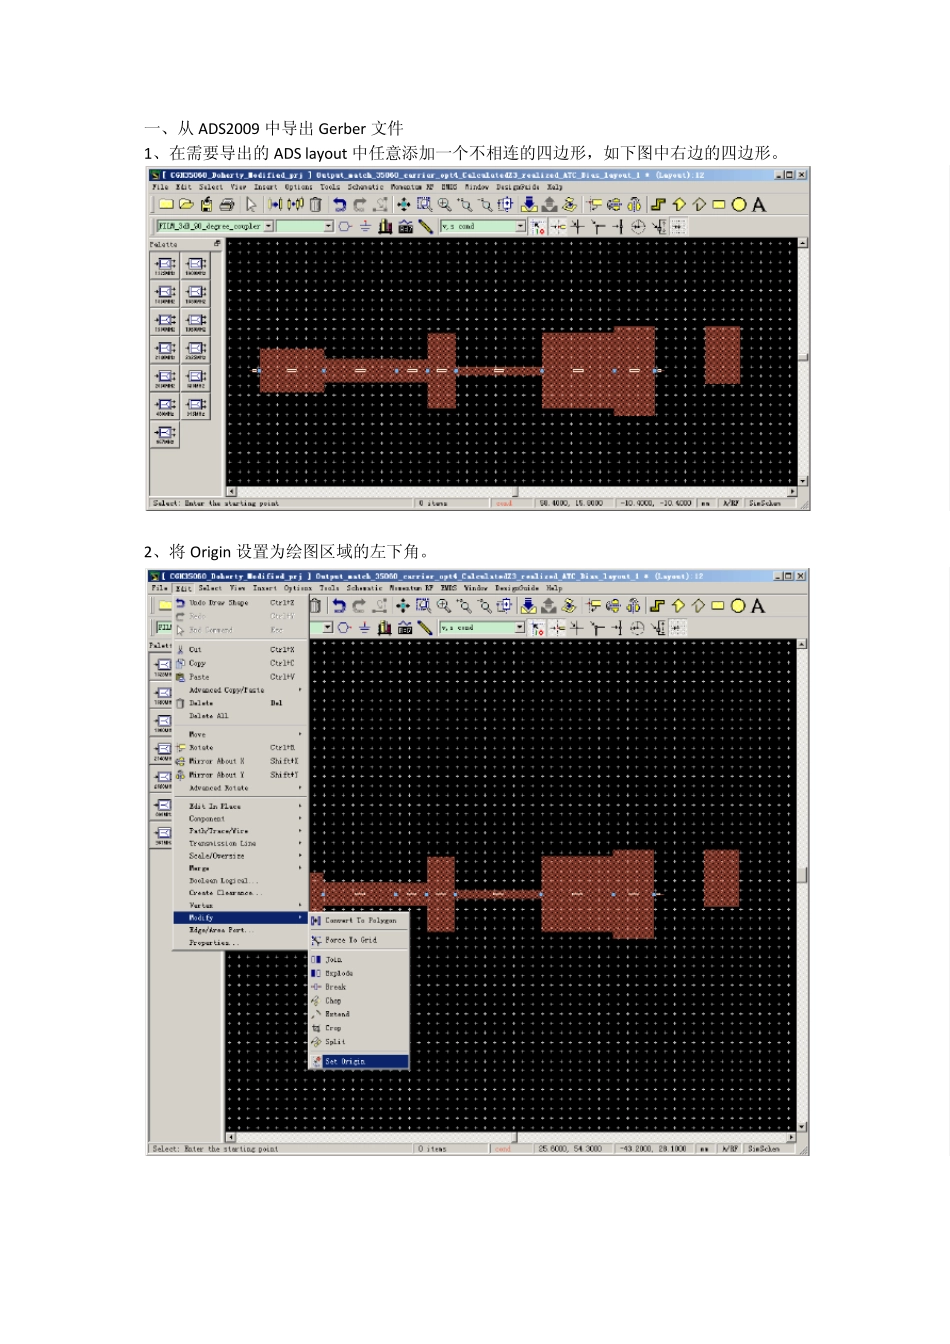Click trash Delete icon in step 1 ADS toolbar

pos(315,205)
